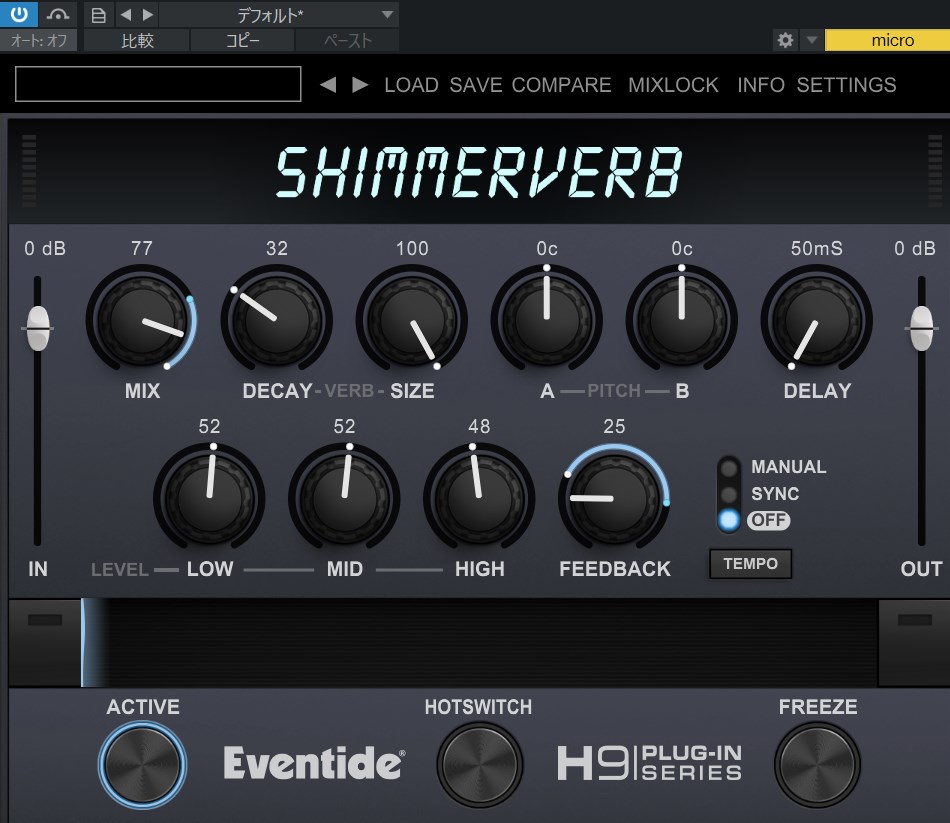Click the TEMPO tap button
The height and width of the screenshot is (823, 950).
pyautogui.click(x=750, y=564)
